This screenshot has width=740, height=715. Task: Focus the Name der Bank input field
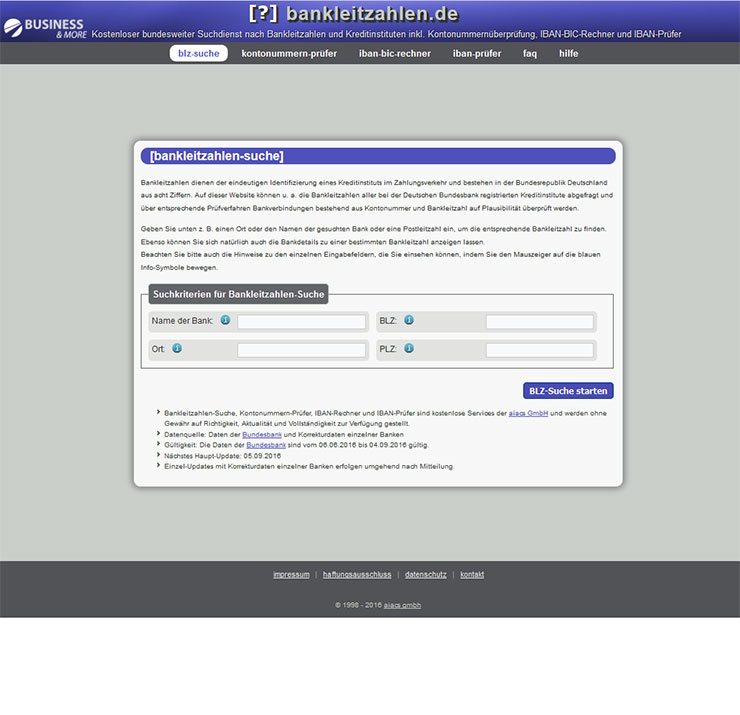(302, 322)
